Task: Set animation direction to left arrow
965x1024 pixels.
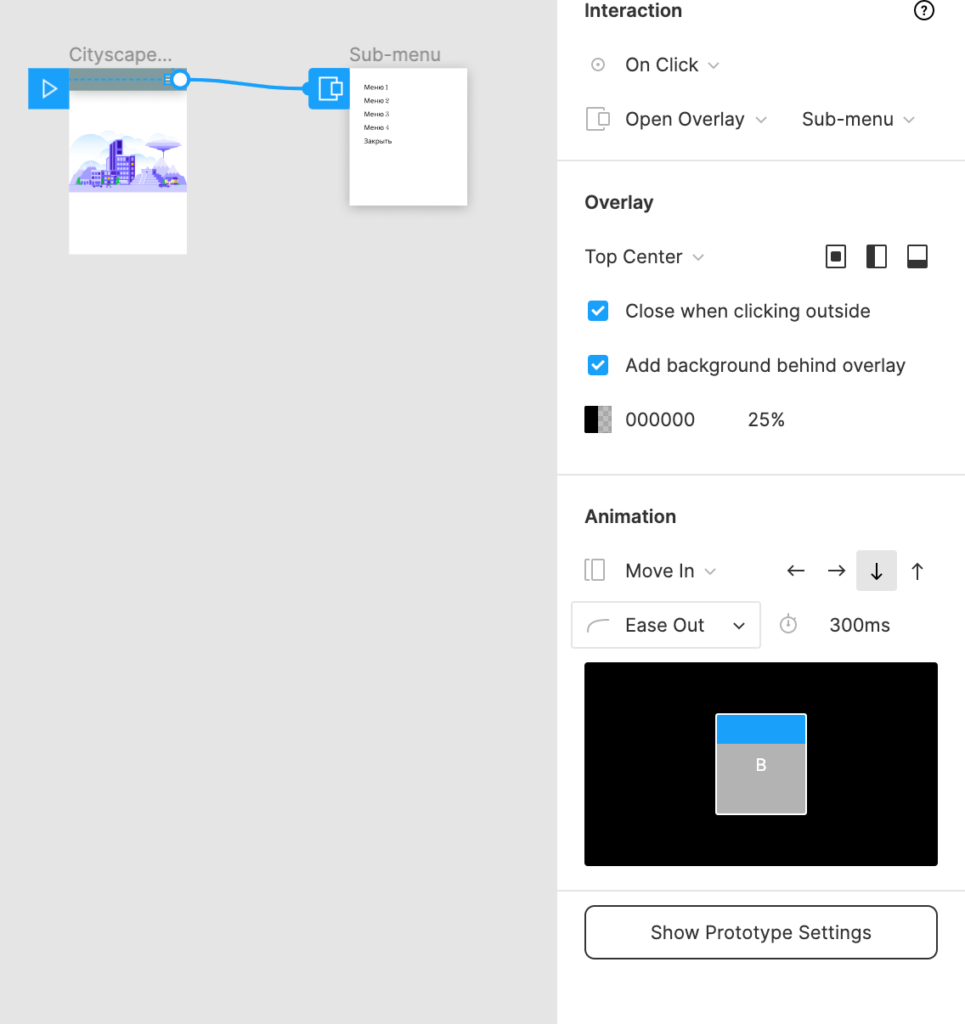Action: [796, 571]
